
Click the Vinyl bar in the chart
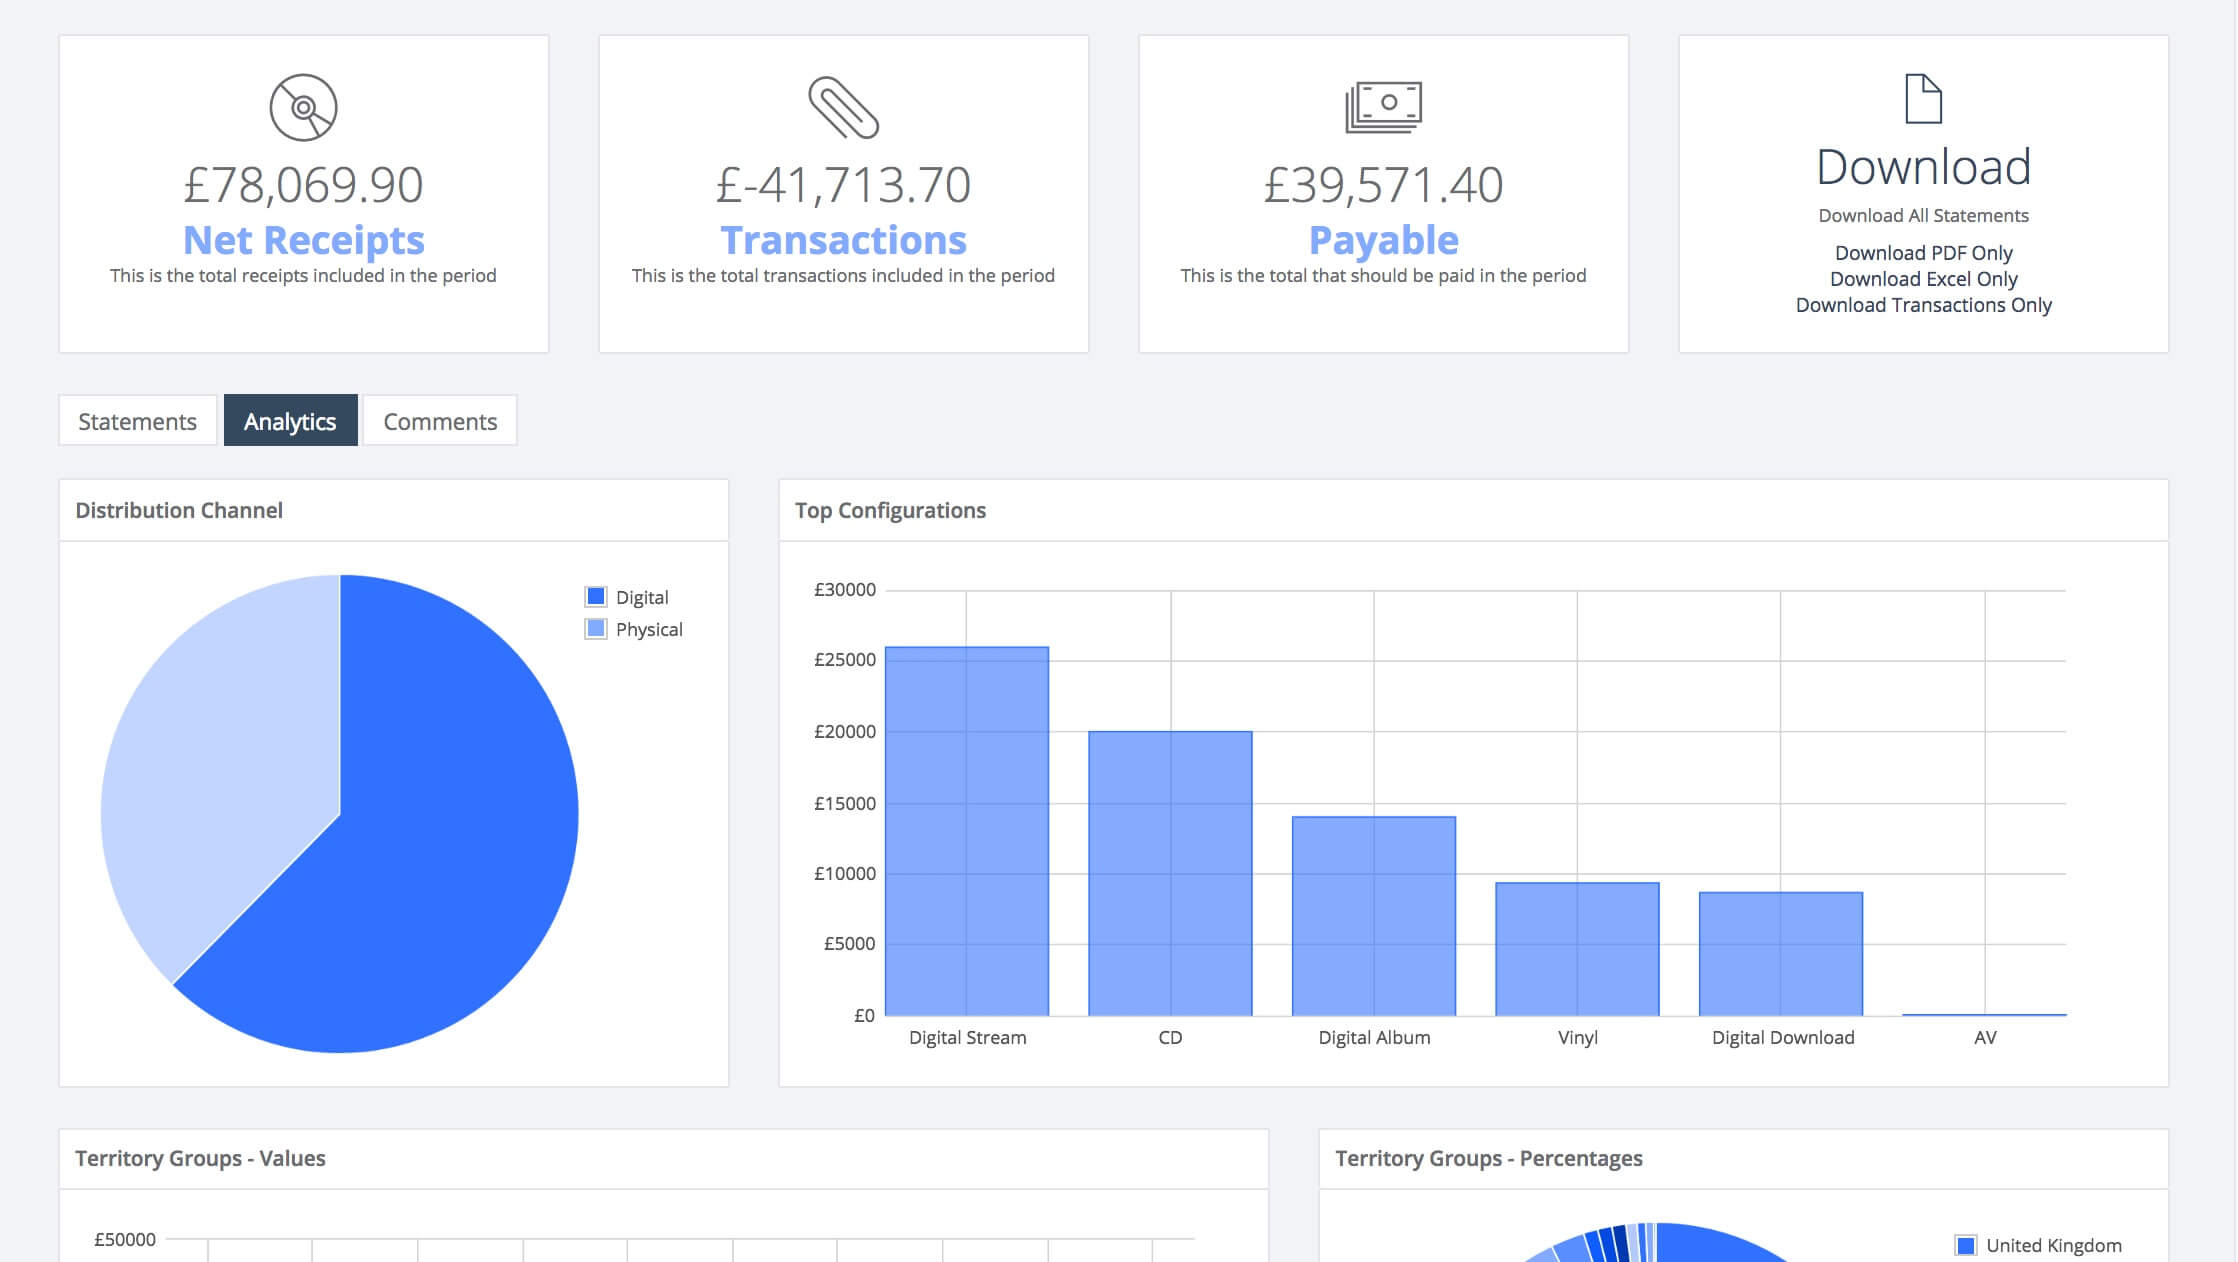(1577, 949)
